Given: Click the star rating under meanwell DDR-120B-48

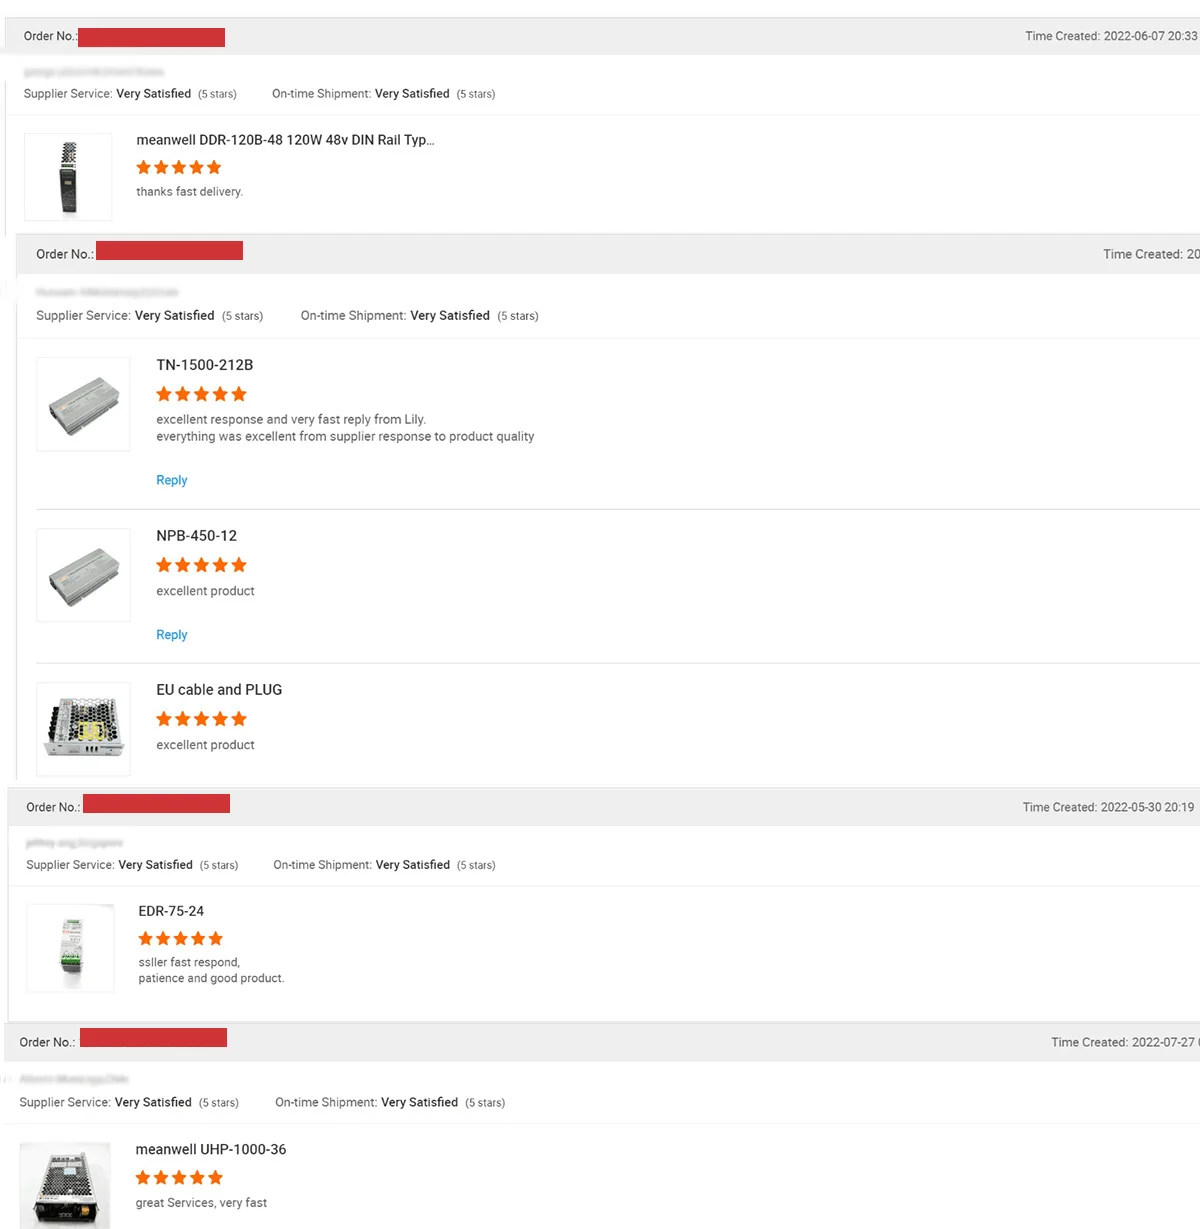Looking at the screenshot, I should pos(179,167).
